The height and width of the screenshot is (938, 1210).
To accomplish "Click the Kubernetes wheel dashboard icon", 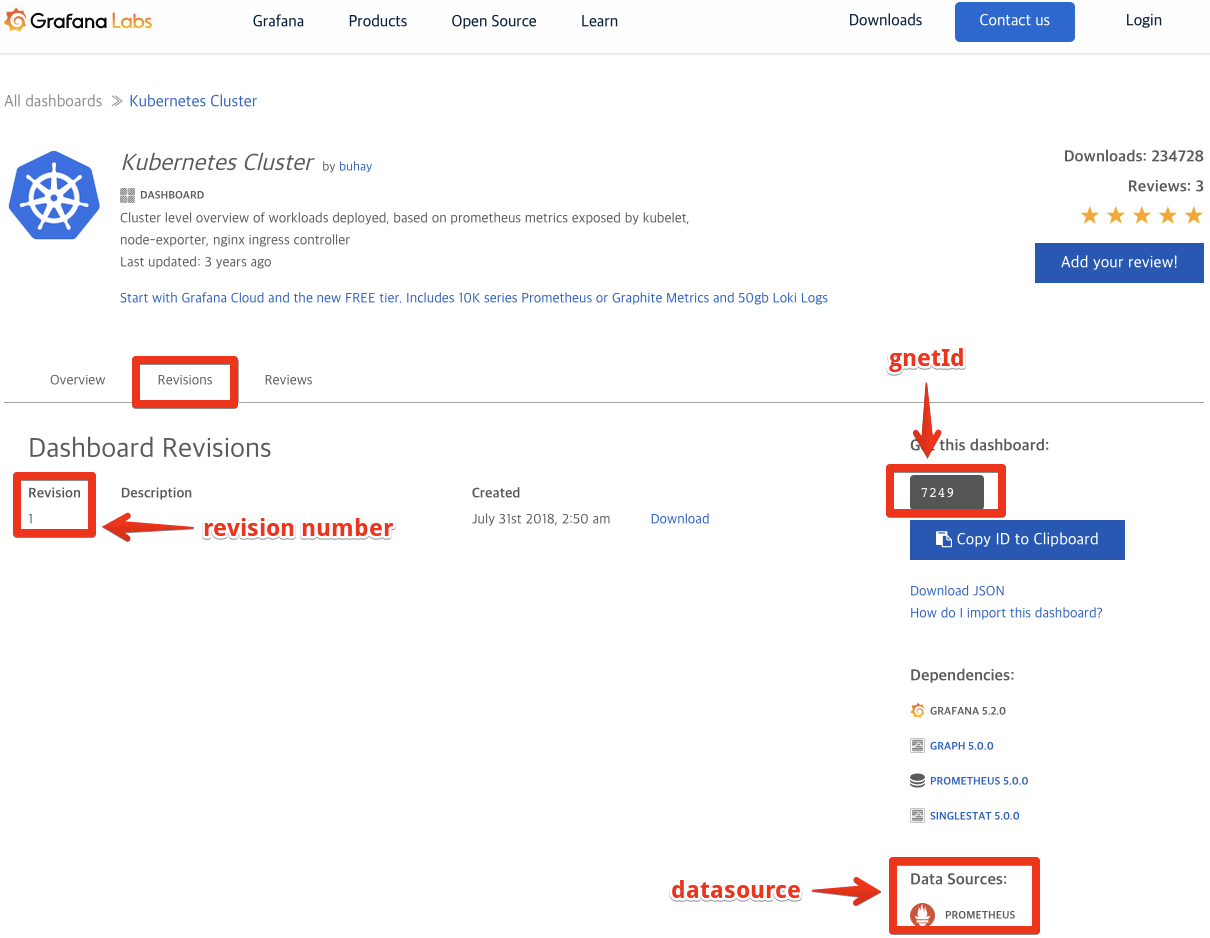I will [x=55, y=196].
